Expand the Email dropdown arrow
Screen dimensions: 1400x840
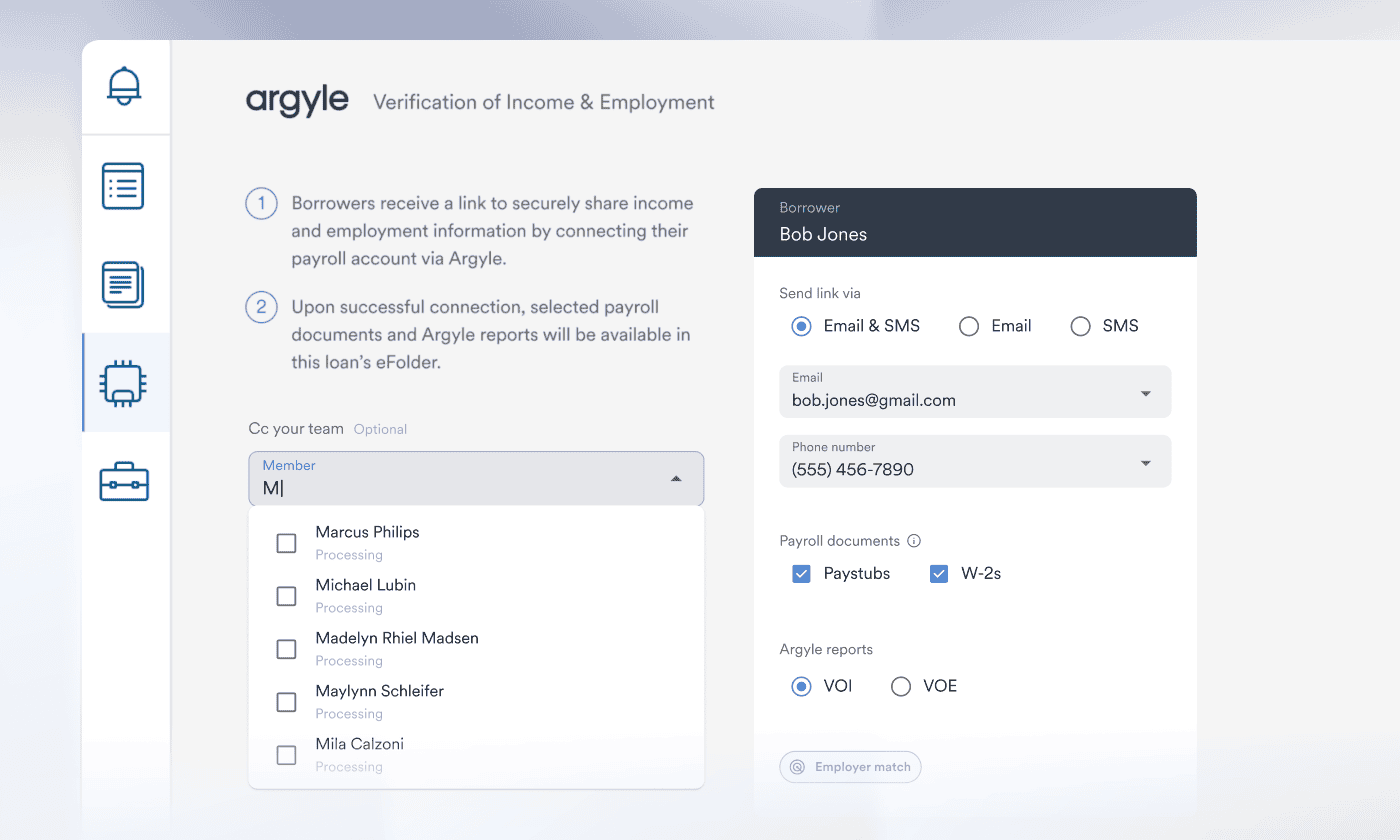pyautogui.click(x=1146, y=394)
